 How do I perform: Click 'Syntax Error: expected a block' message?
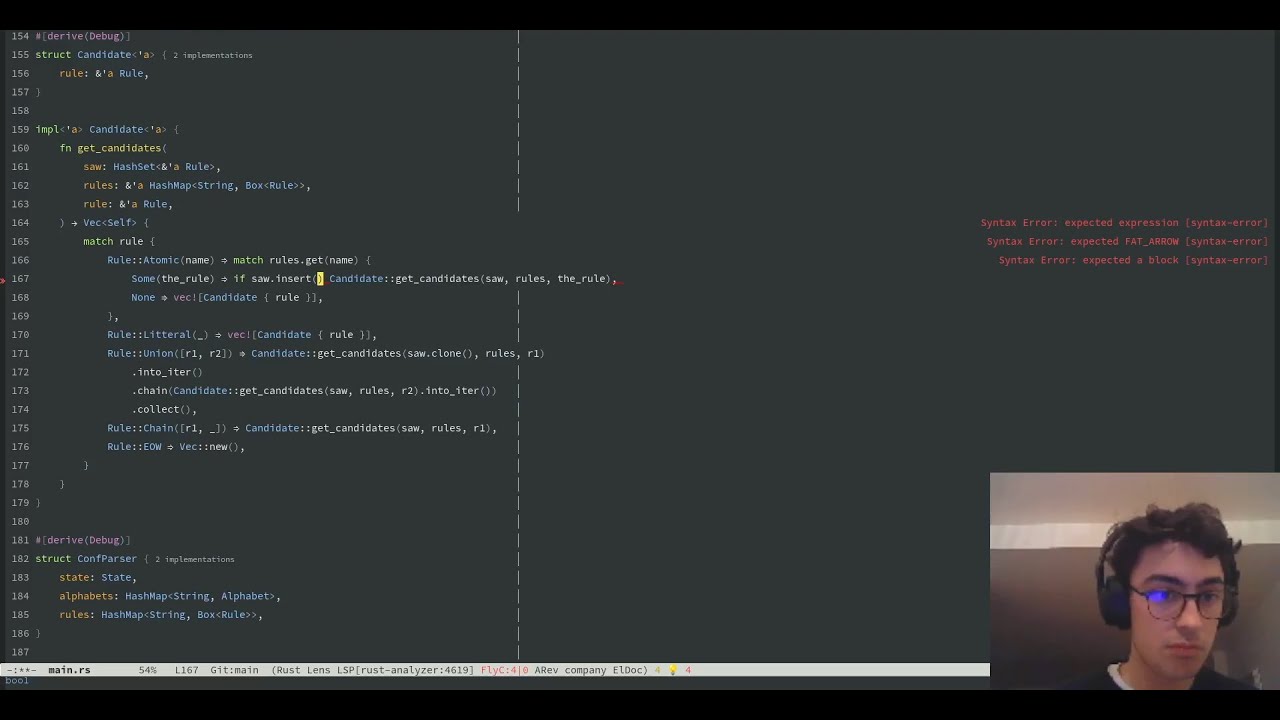[x=1133, y=260]
